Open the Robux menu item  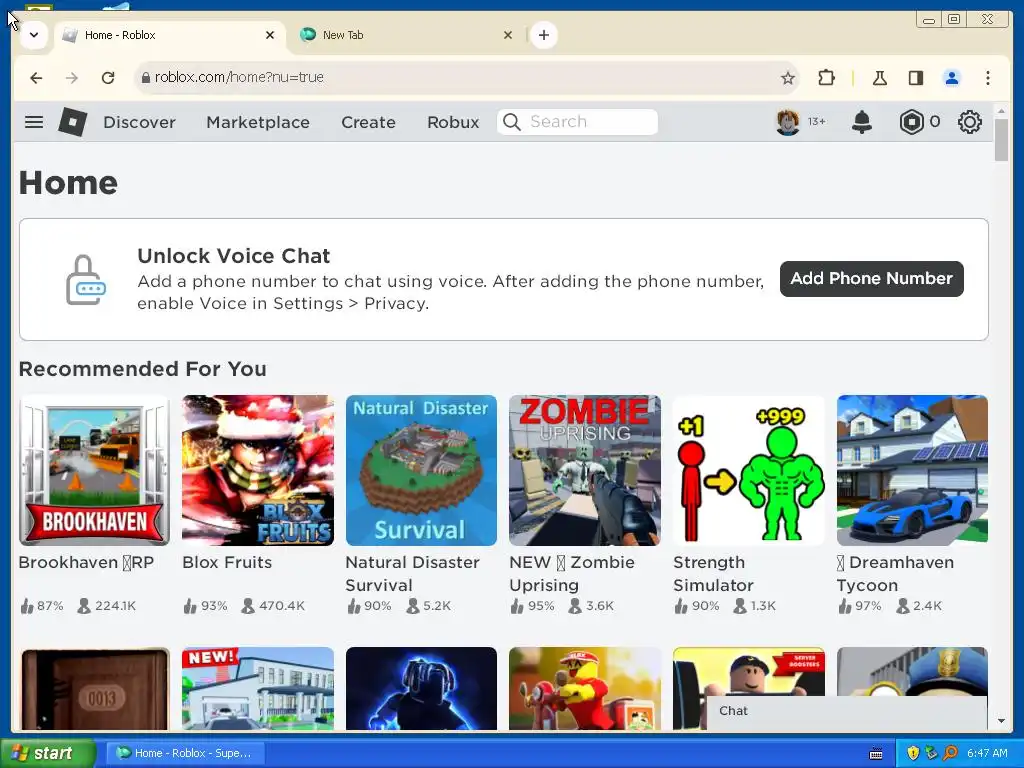pos(453,122)
